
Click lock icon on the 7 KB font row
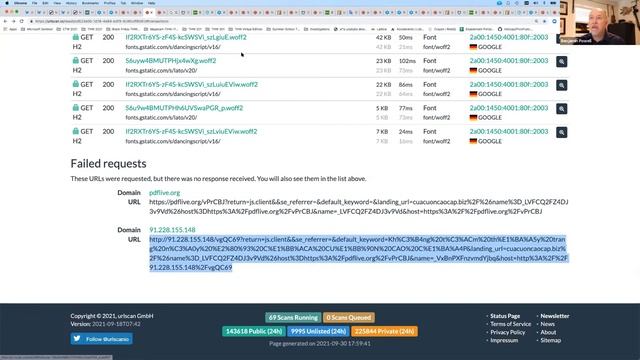tap(76, 131)
